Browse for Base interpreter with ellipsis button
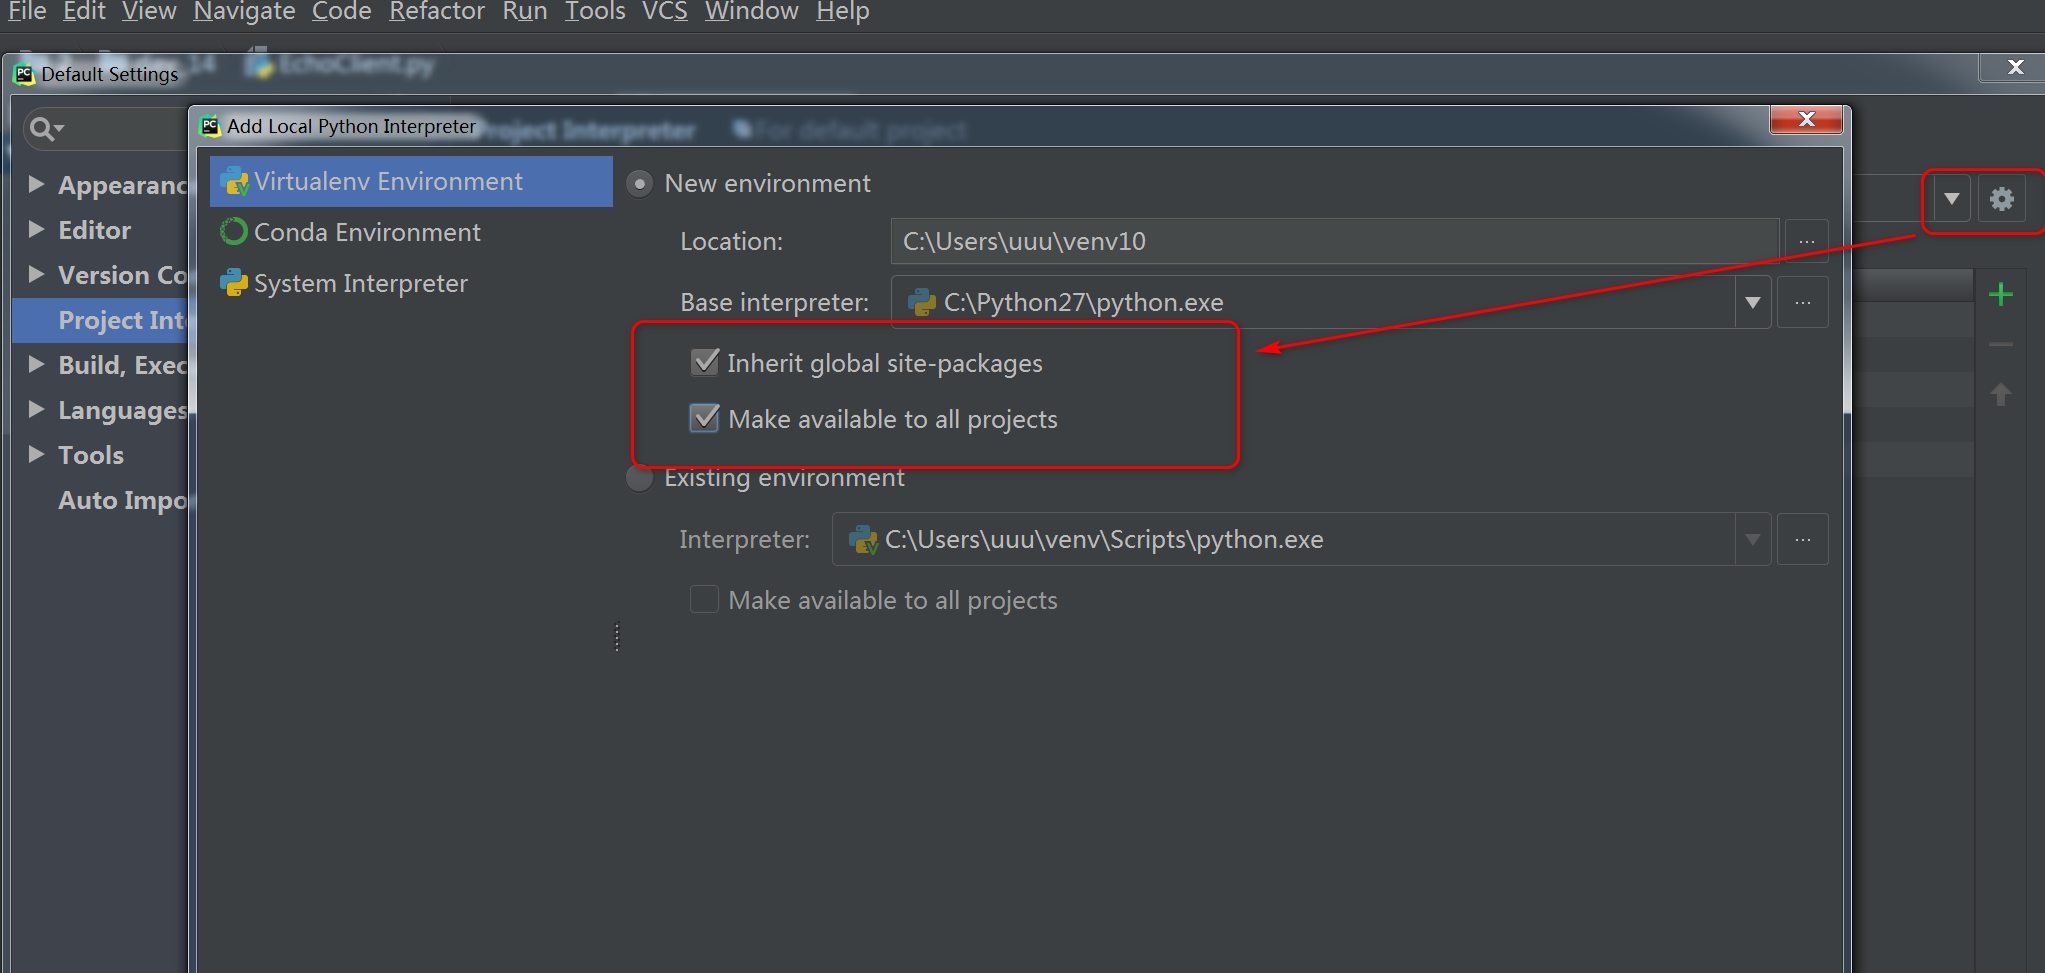This screenshot has height=973, width=2045. [1803, 302]
